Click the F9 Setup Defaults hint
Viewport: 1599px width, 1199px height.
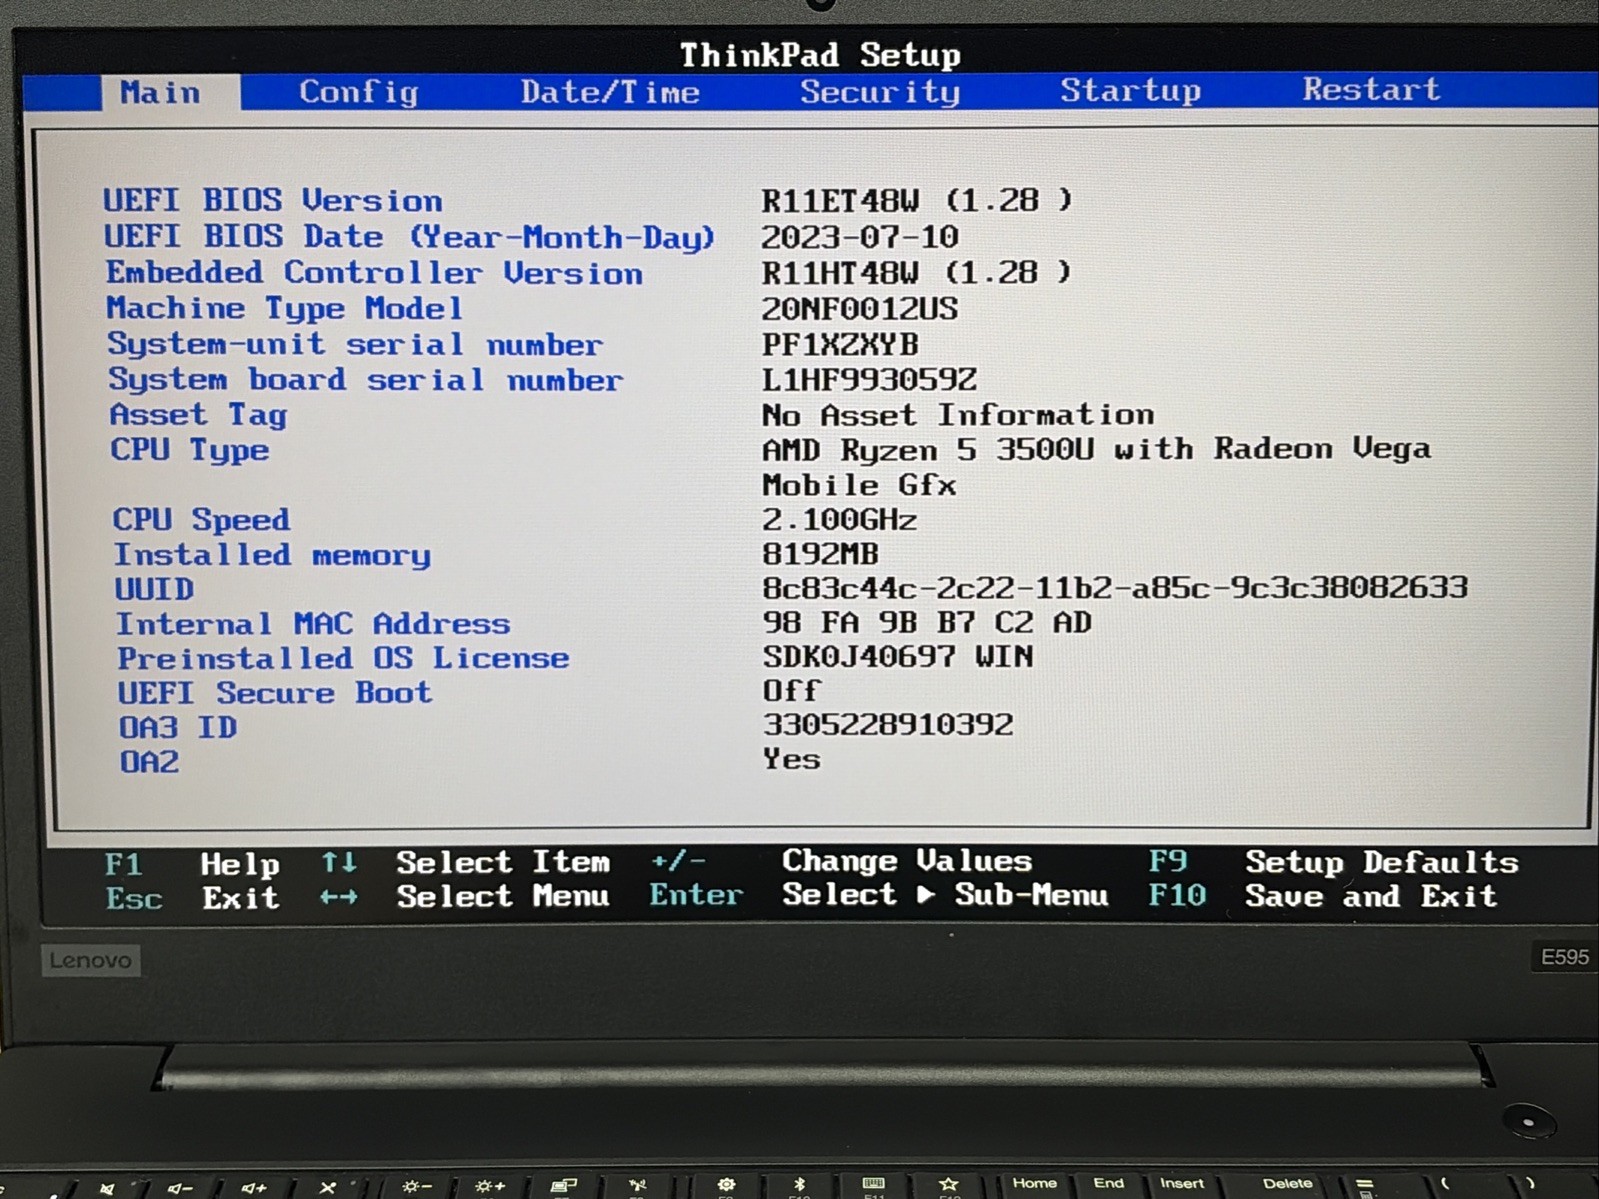click(1333, 861)
